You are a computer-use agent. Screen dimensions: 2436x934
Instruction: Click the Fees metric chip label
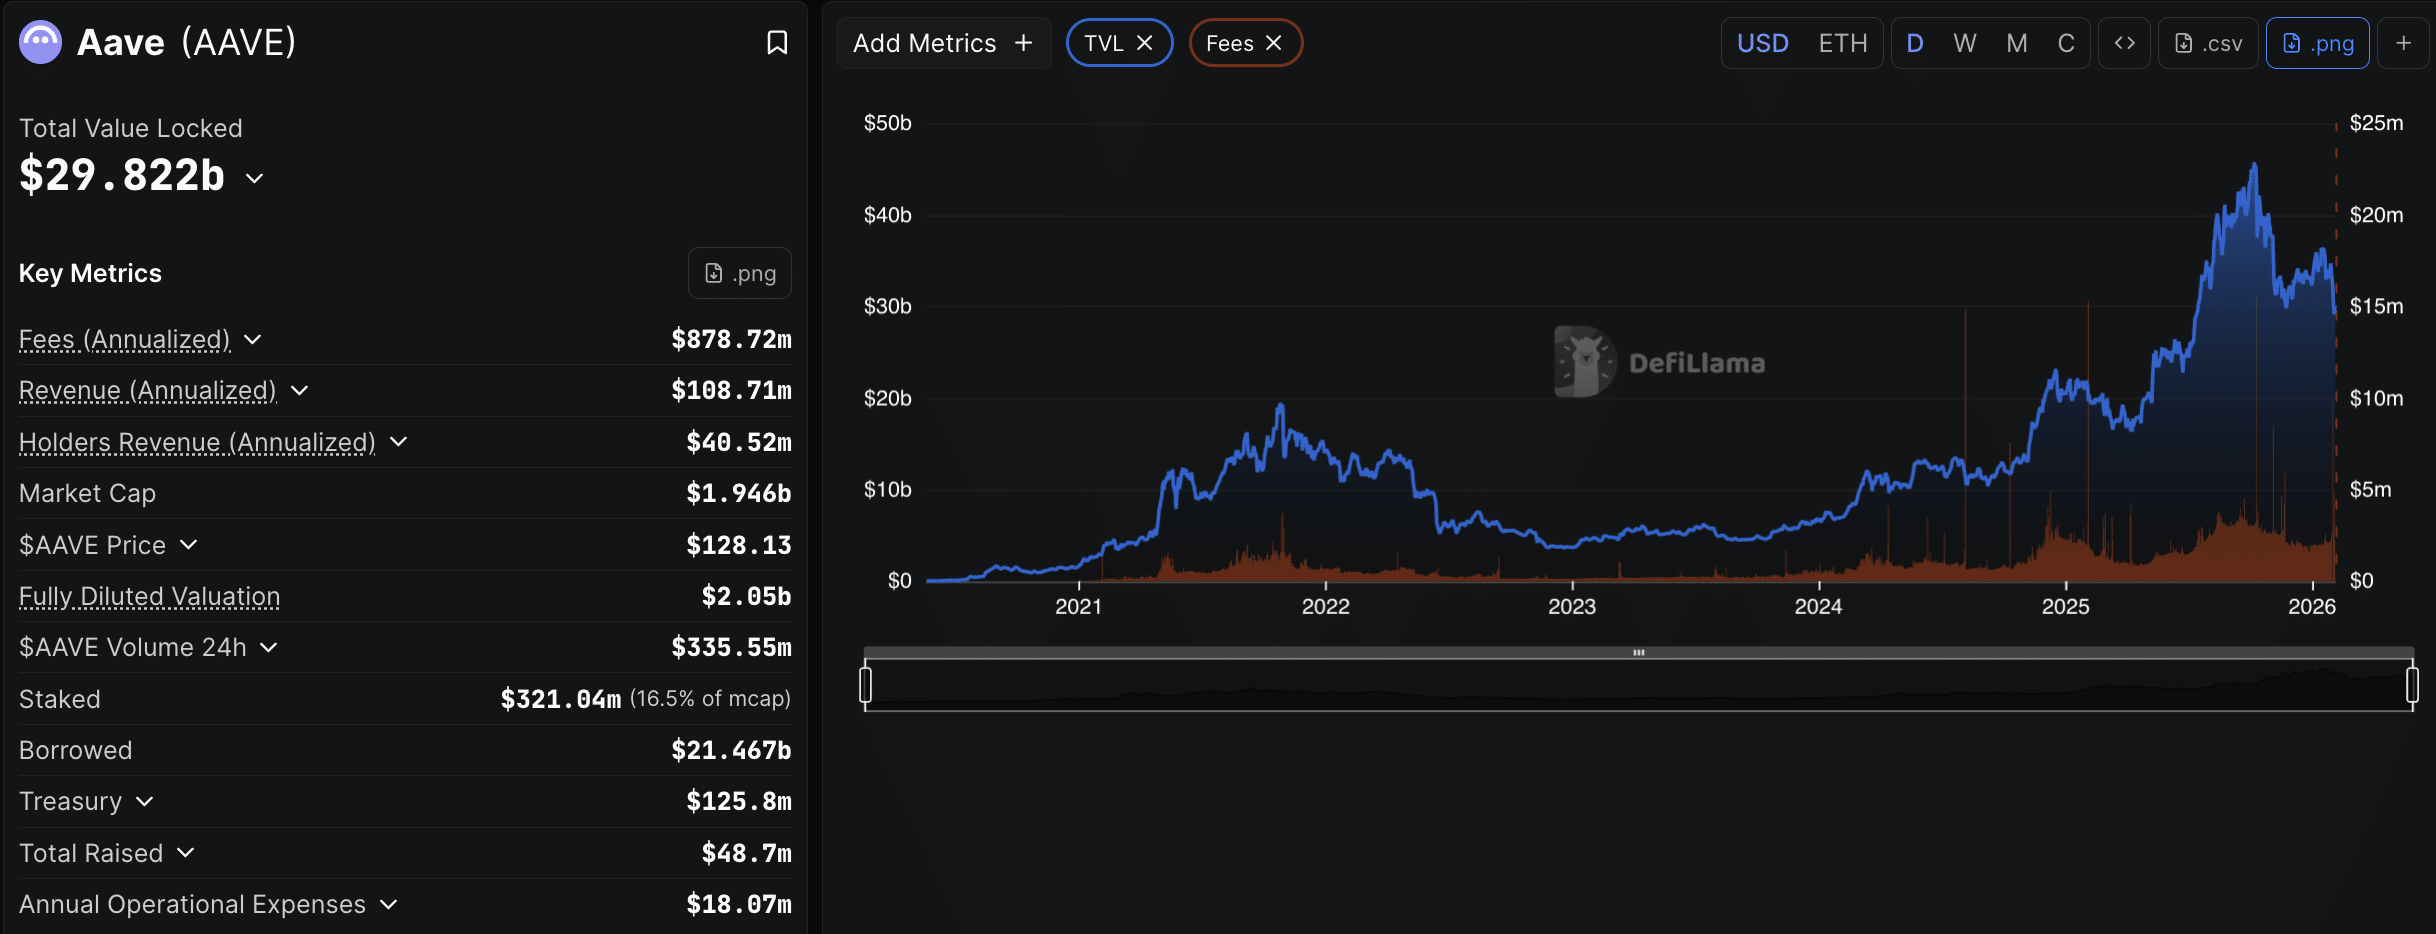click(x=1229, y=43)
